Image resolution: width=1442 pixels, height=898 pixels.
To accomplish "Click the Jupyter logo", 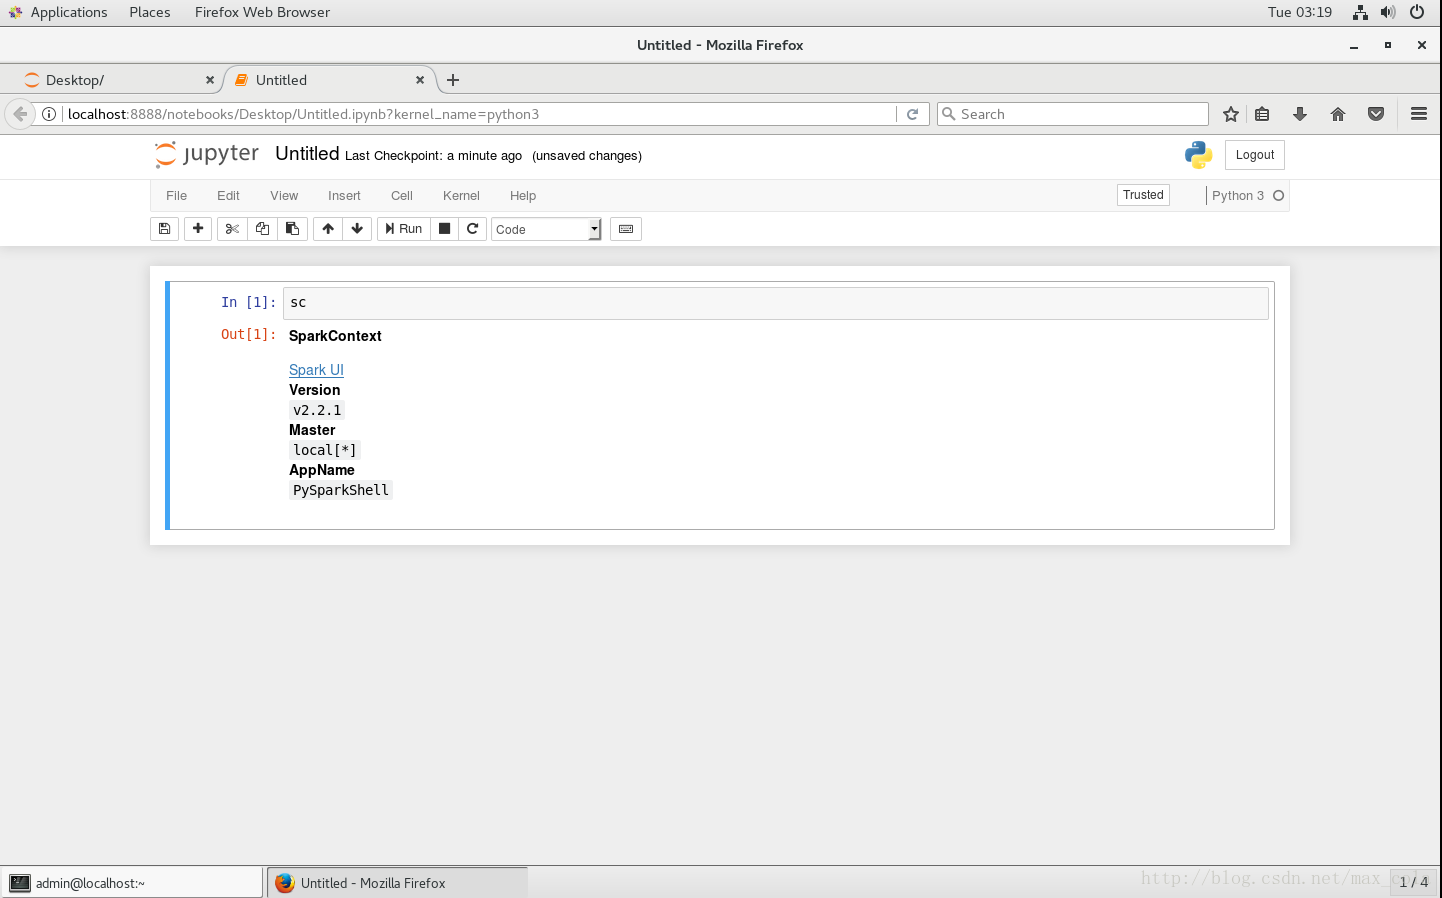I will point(206,154).
